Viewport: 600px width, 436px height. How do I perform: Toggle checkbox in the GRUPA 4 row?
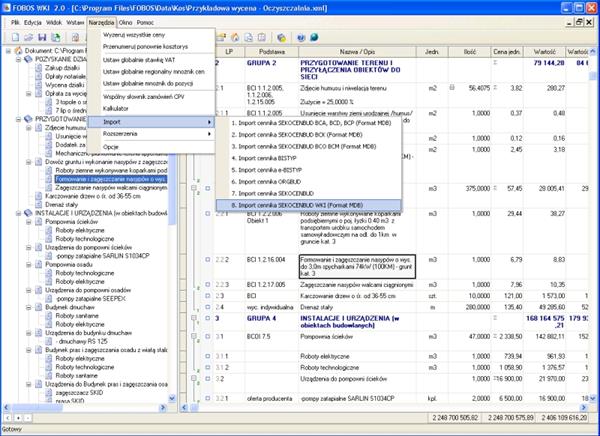pos(208,318)
